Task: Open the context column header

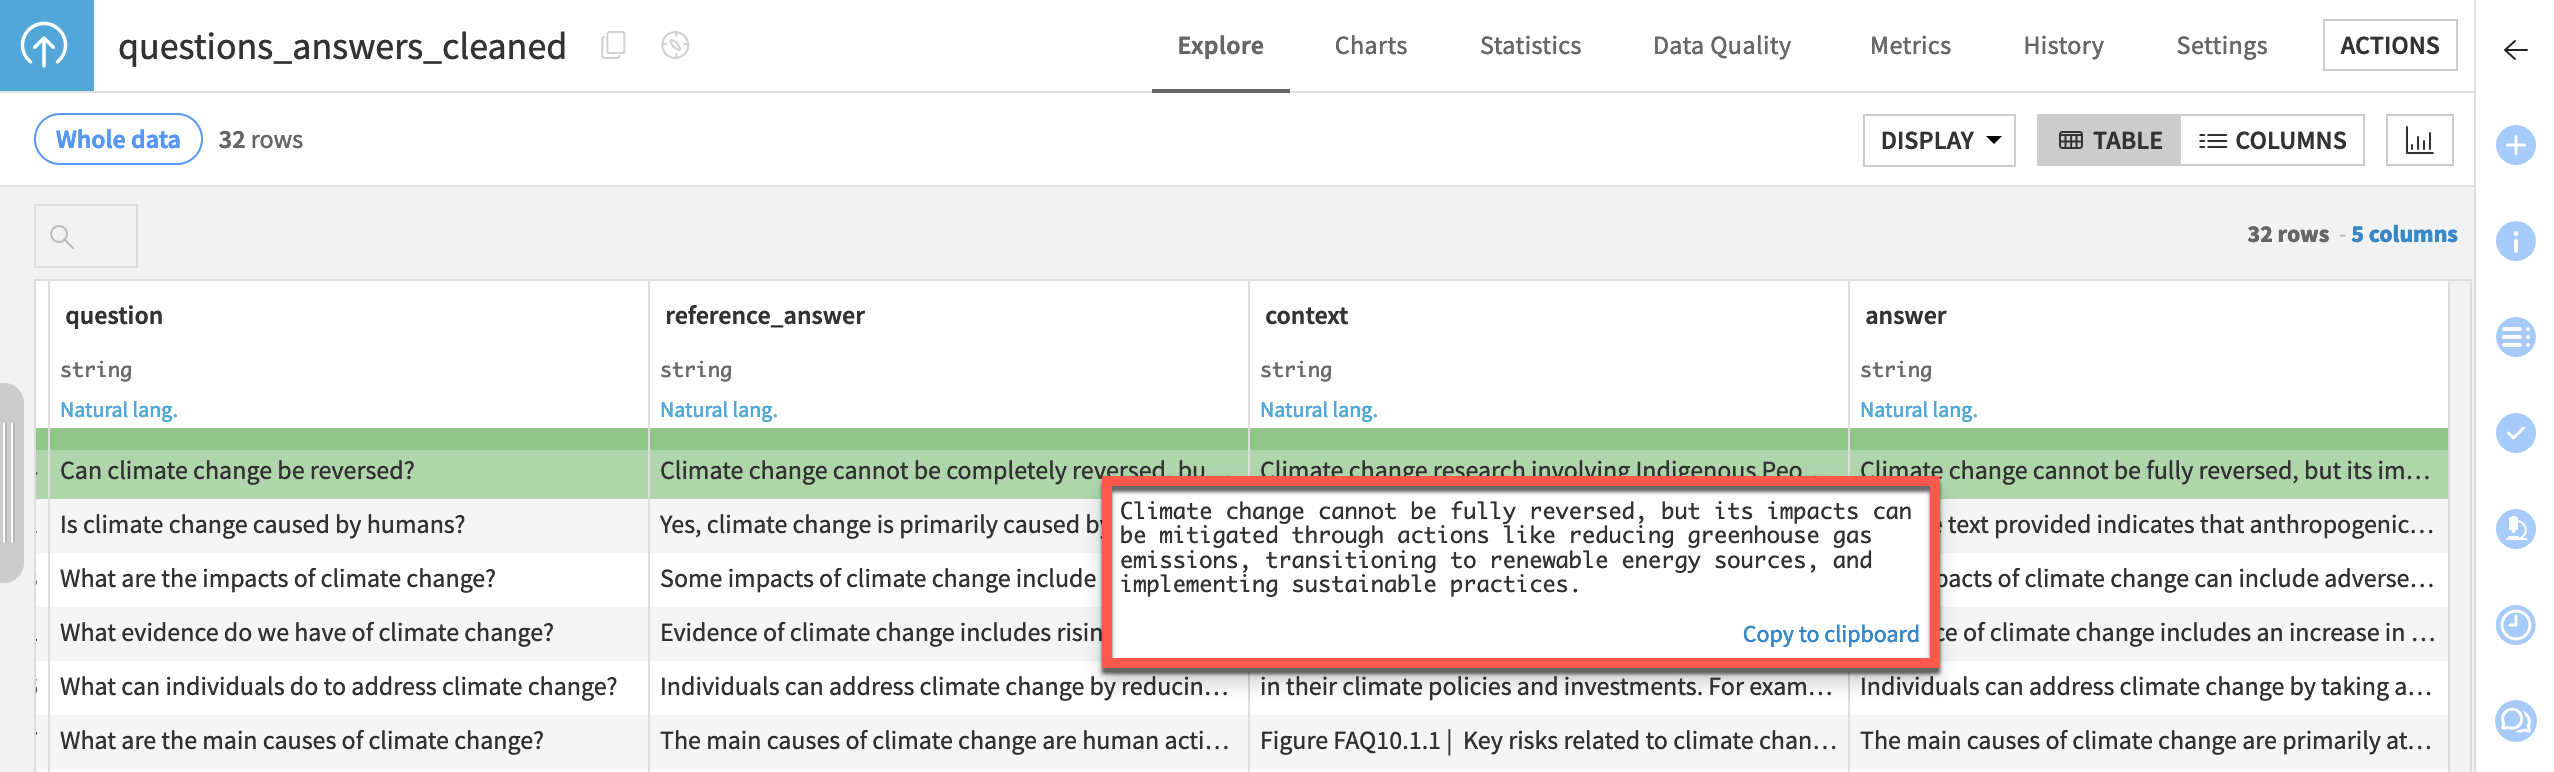Action: (x=1306, y=316)
